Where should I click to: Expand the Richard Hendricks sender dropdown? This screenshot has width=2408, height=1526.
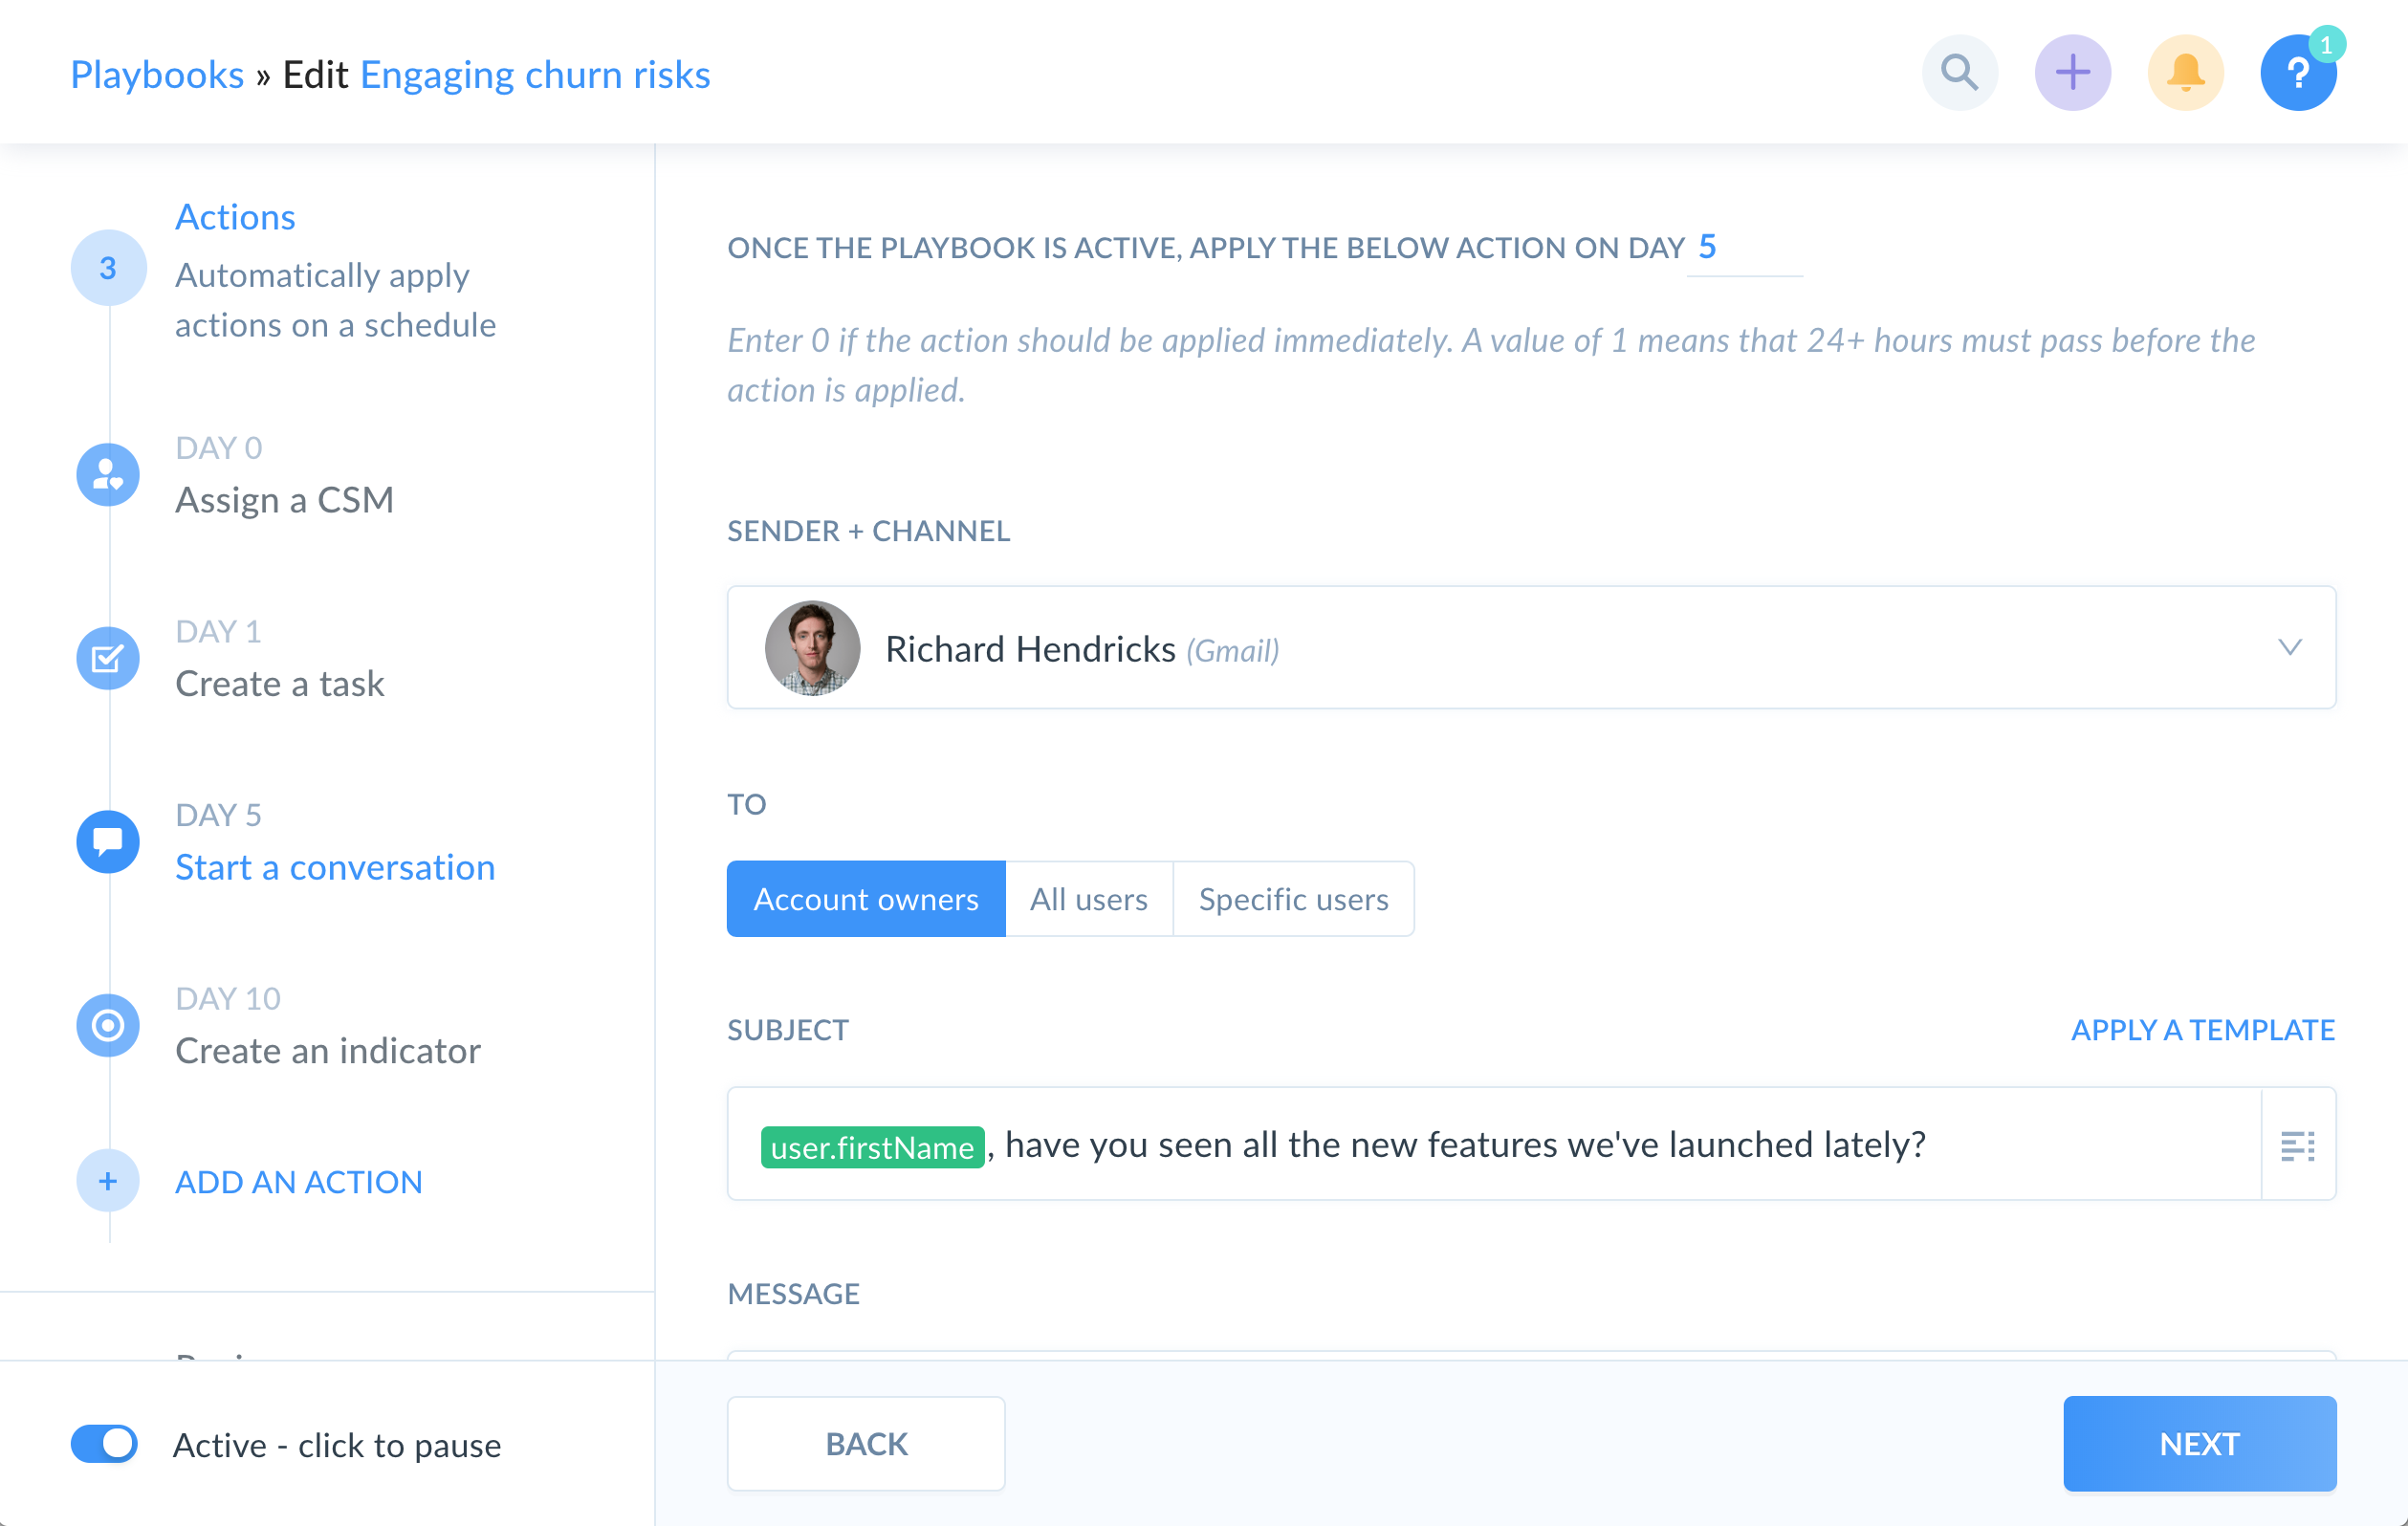(x=2289, y=648)
